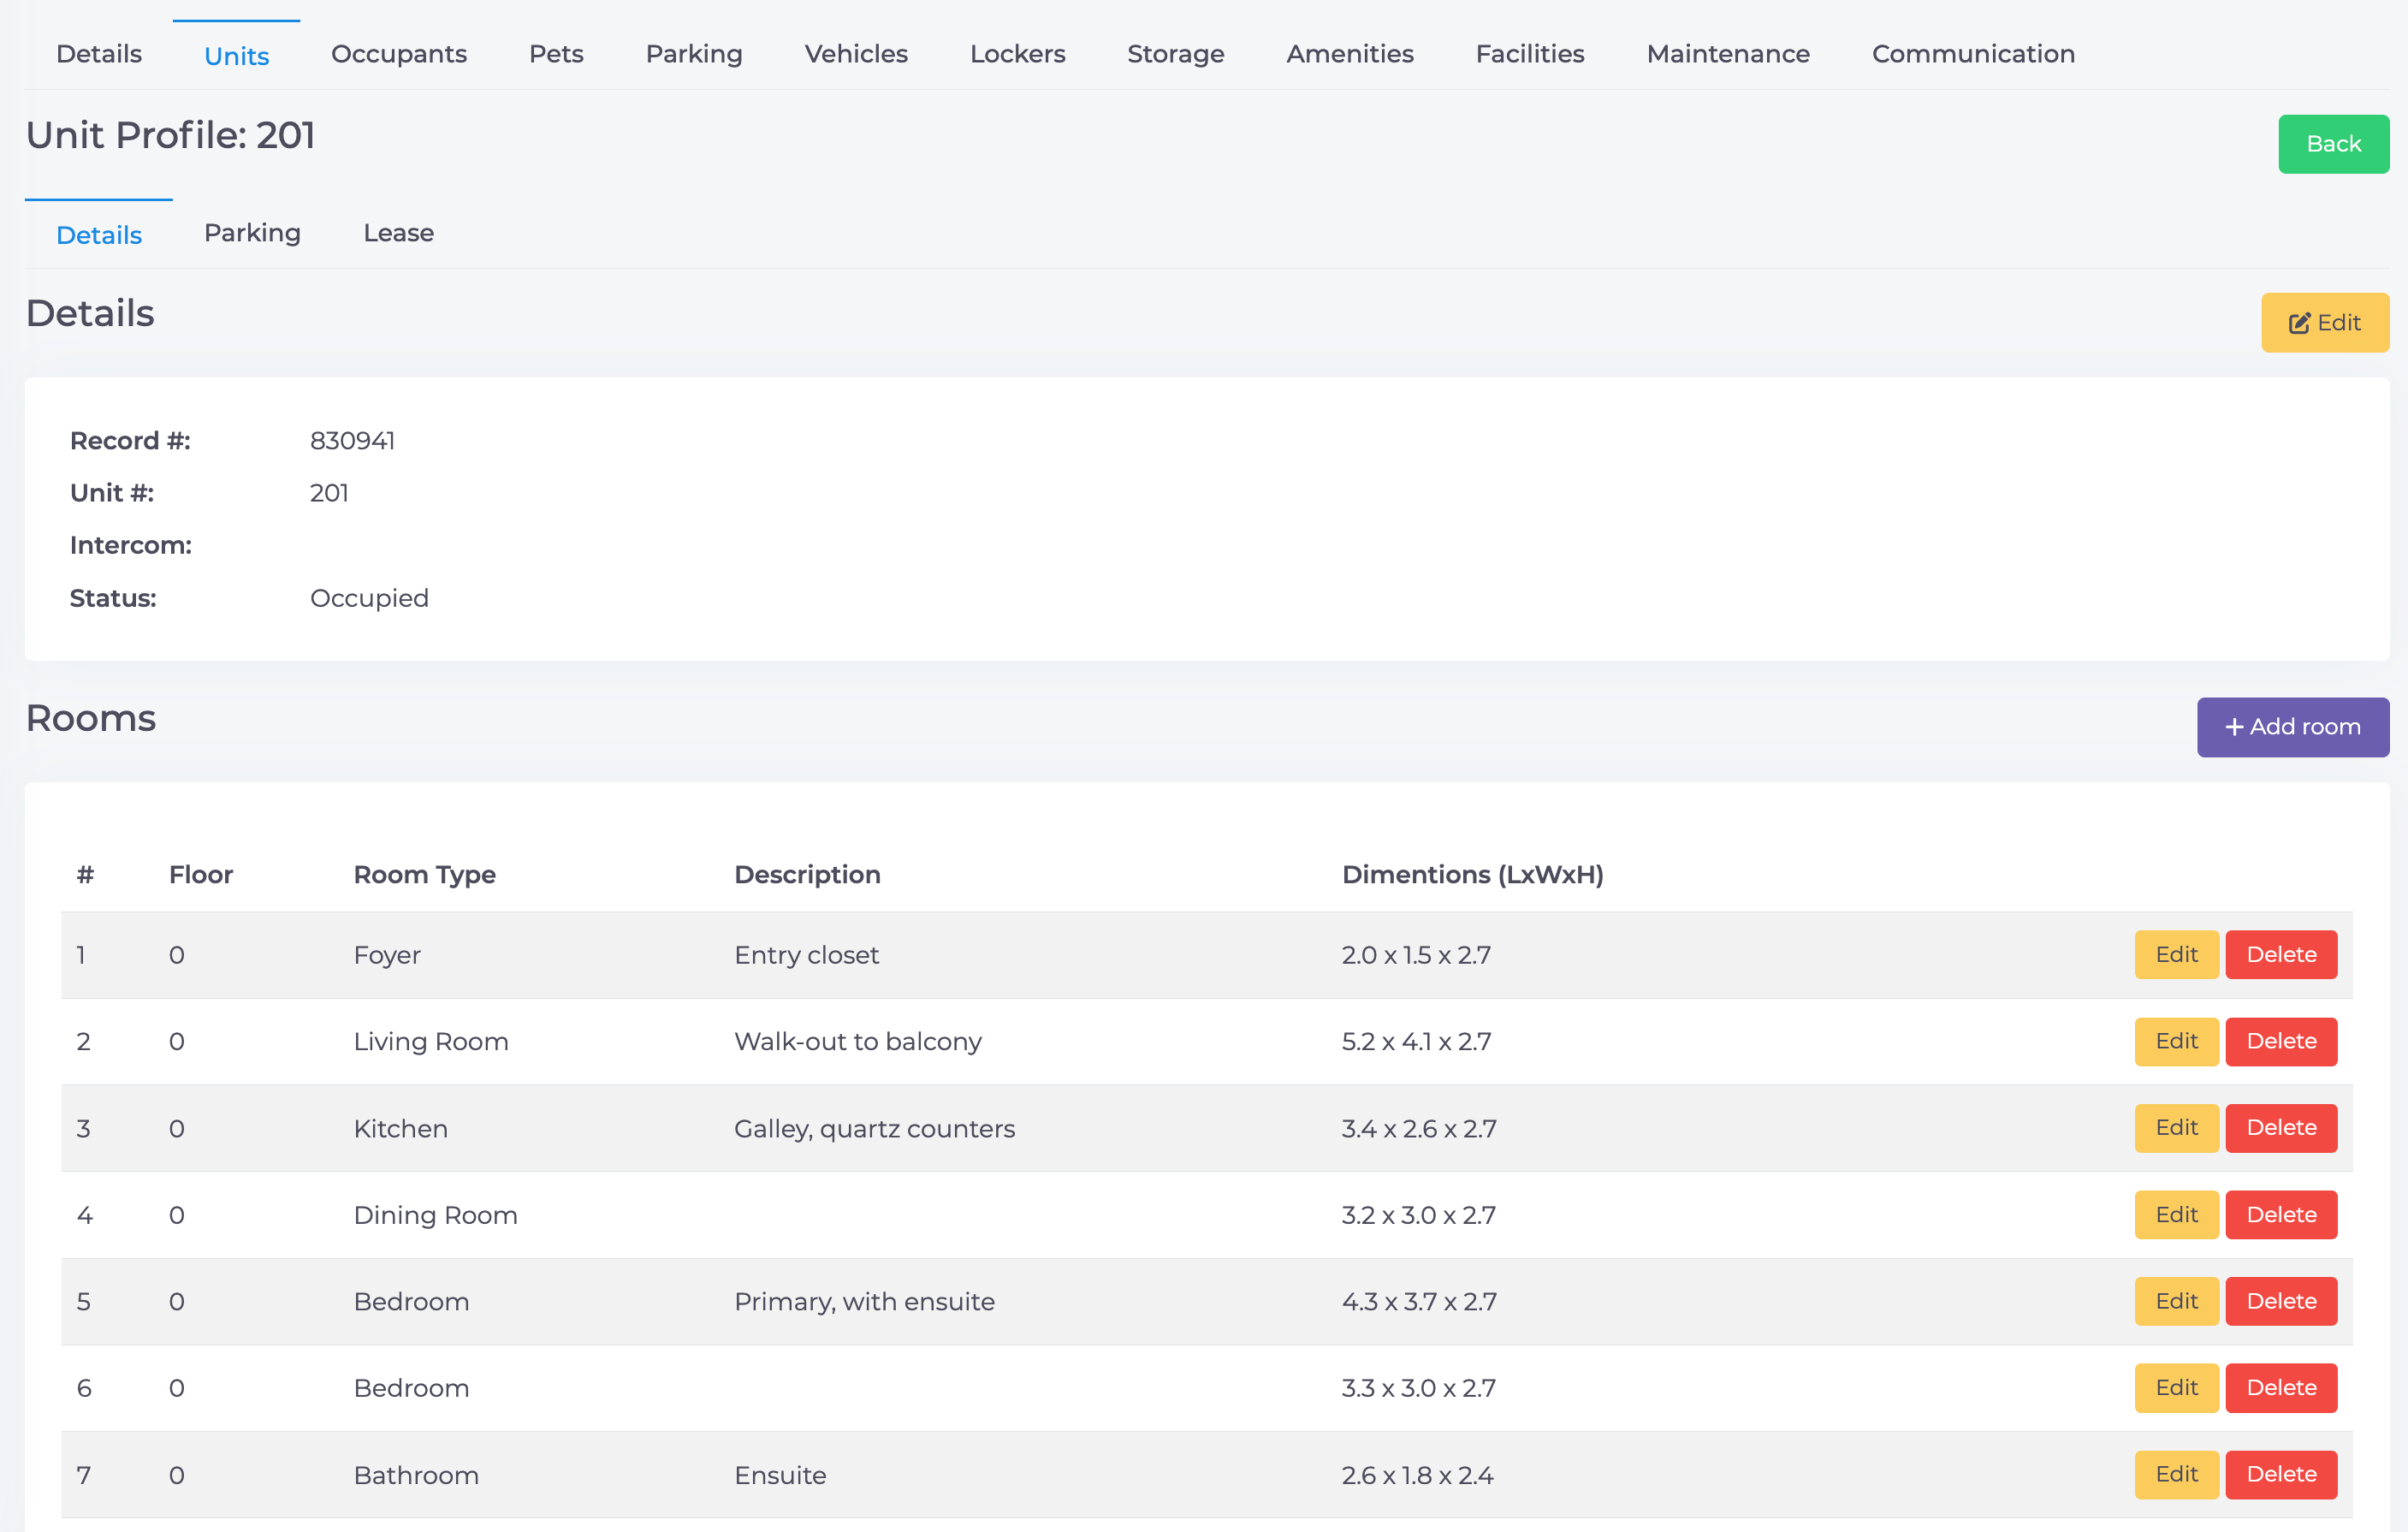Edit room number 6 Bedroom
The width and height of the screenshot is (2408, 1532).
coord(2176,1388)
